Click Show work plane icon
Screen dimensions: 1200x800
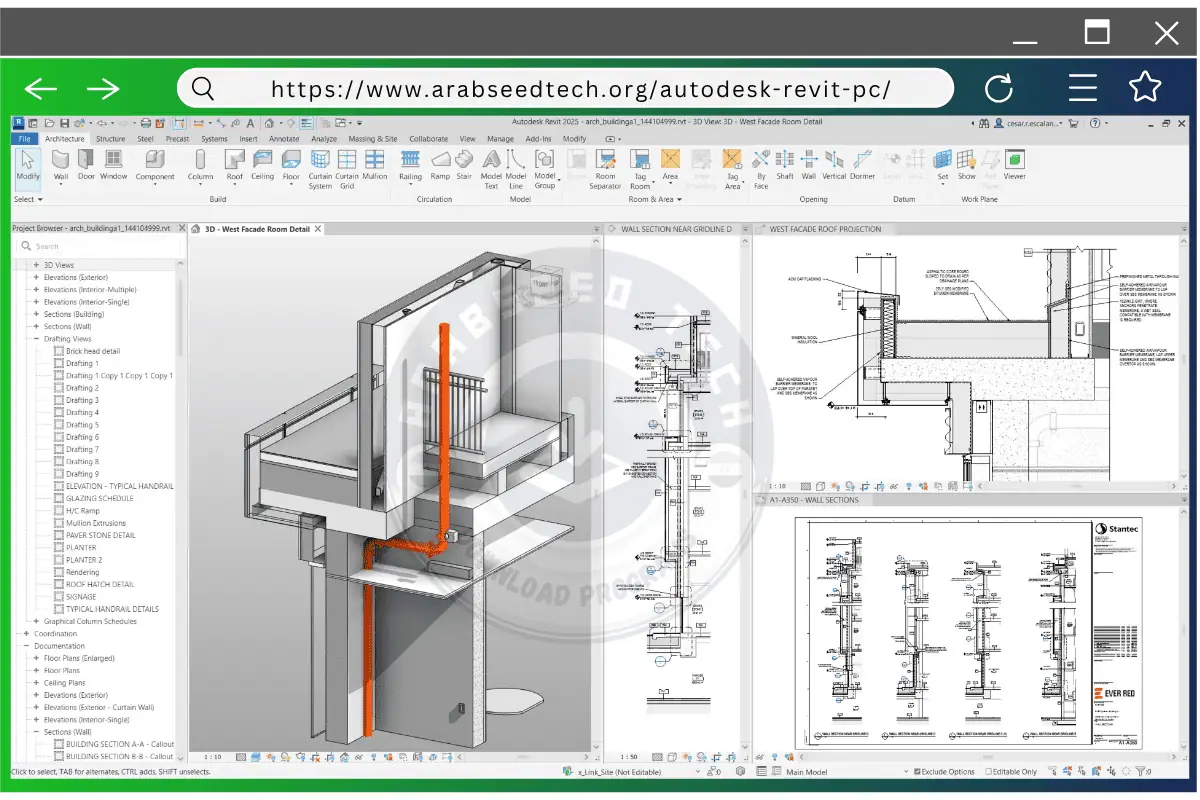tap(966, 165)
